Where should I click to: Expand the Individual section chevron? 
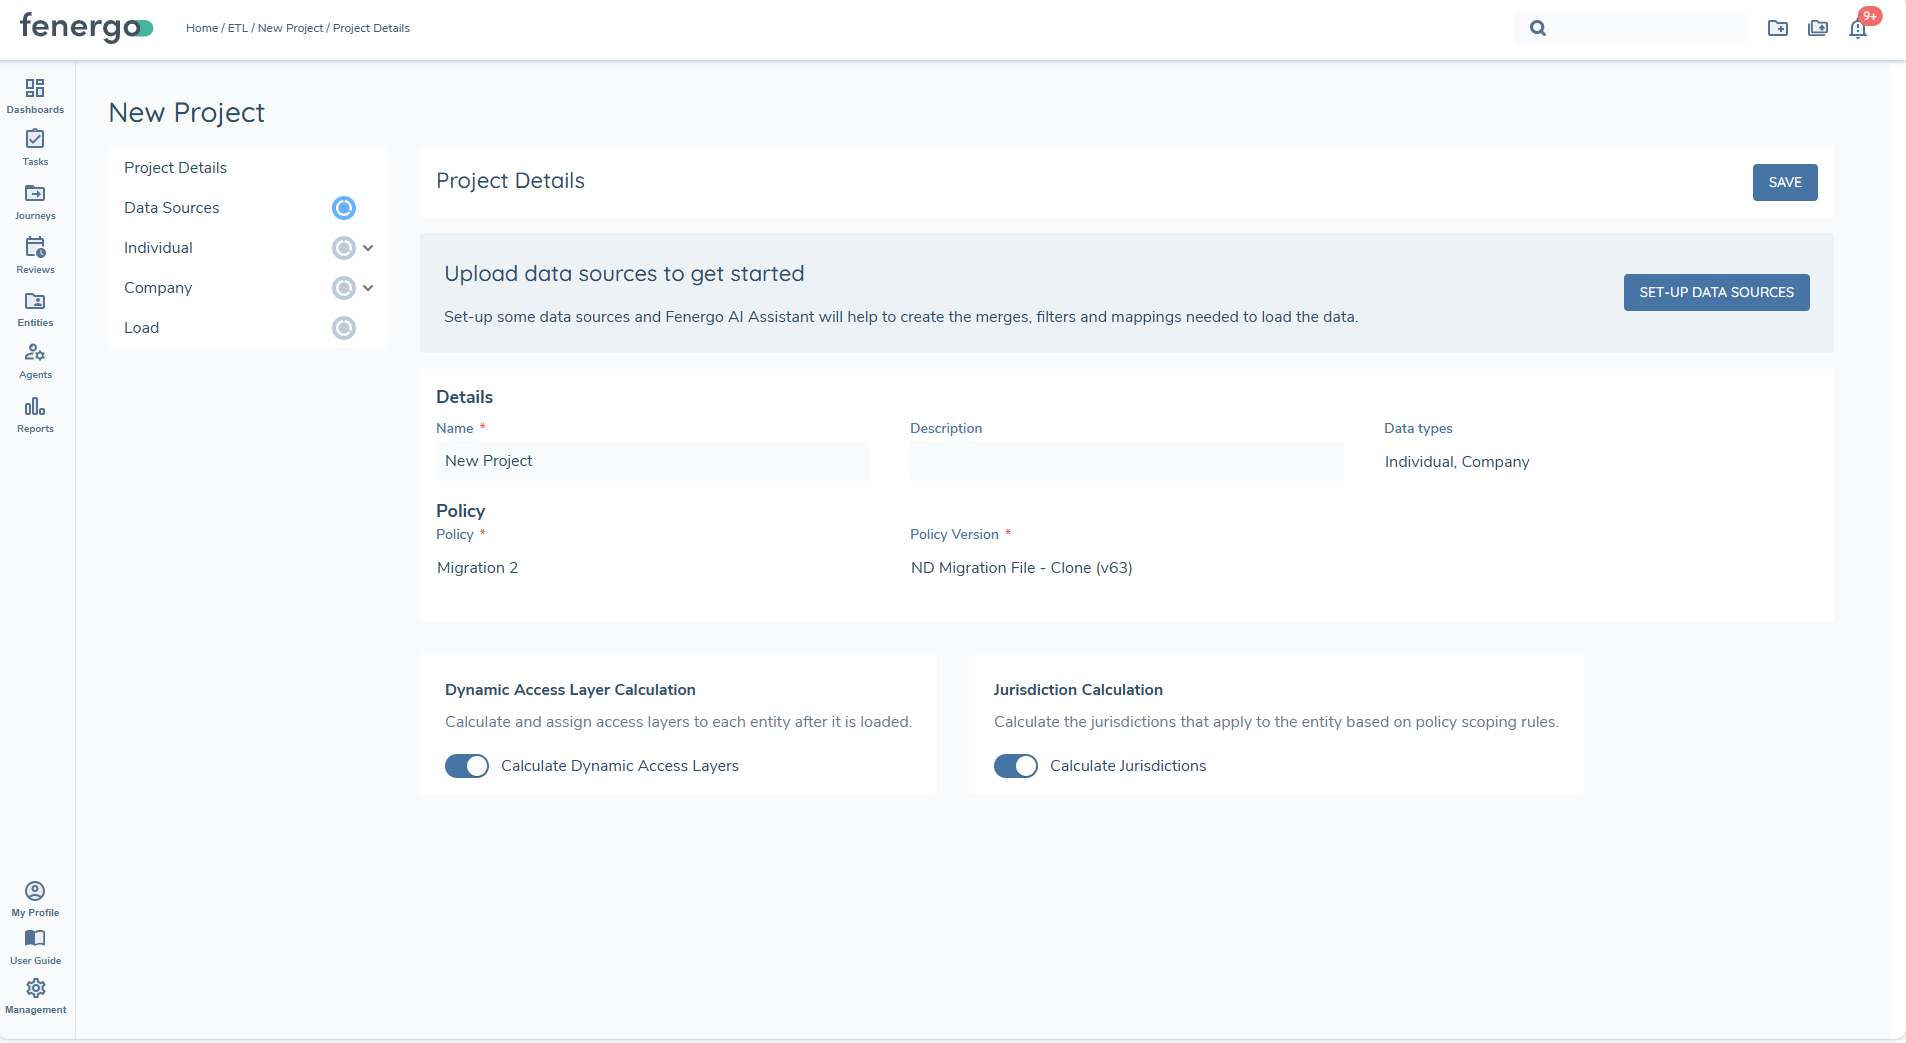[x=368, y=248]
